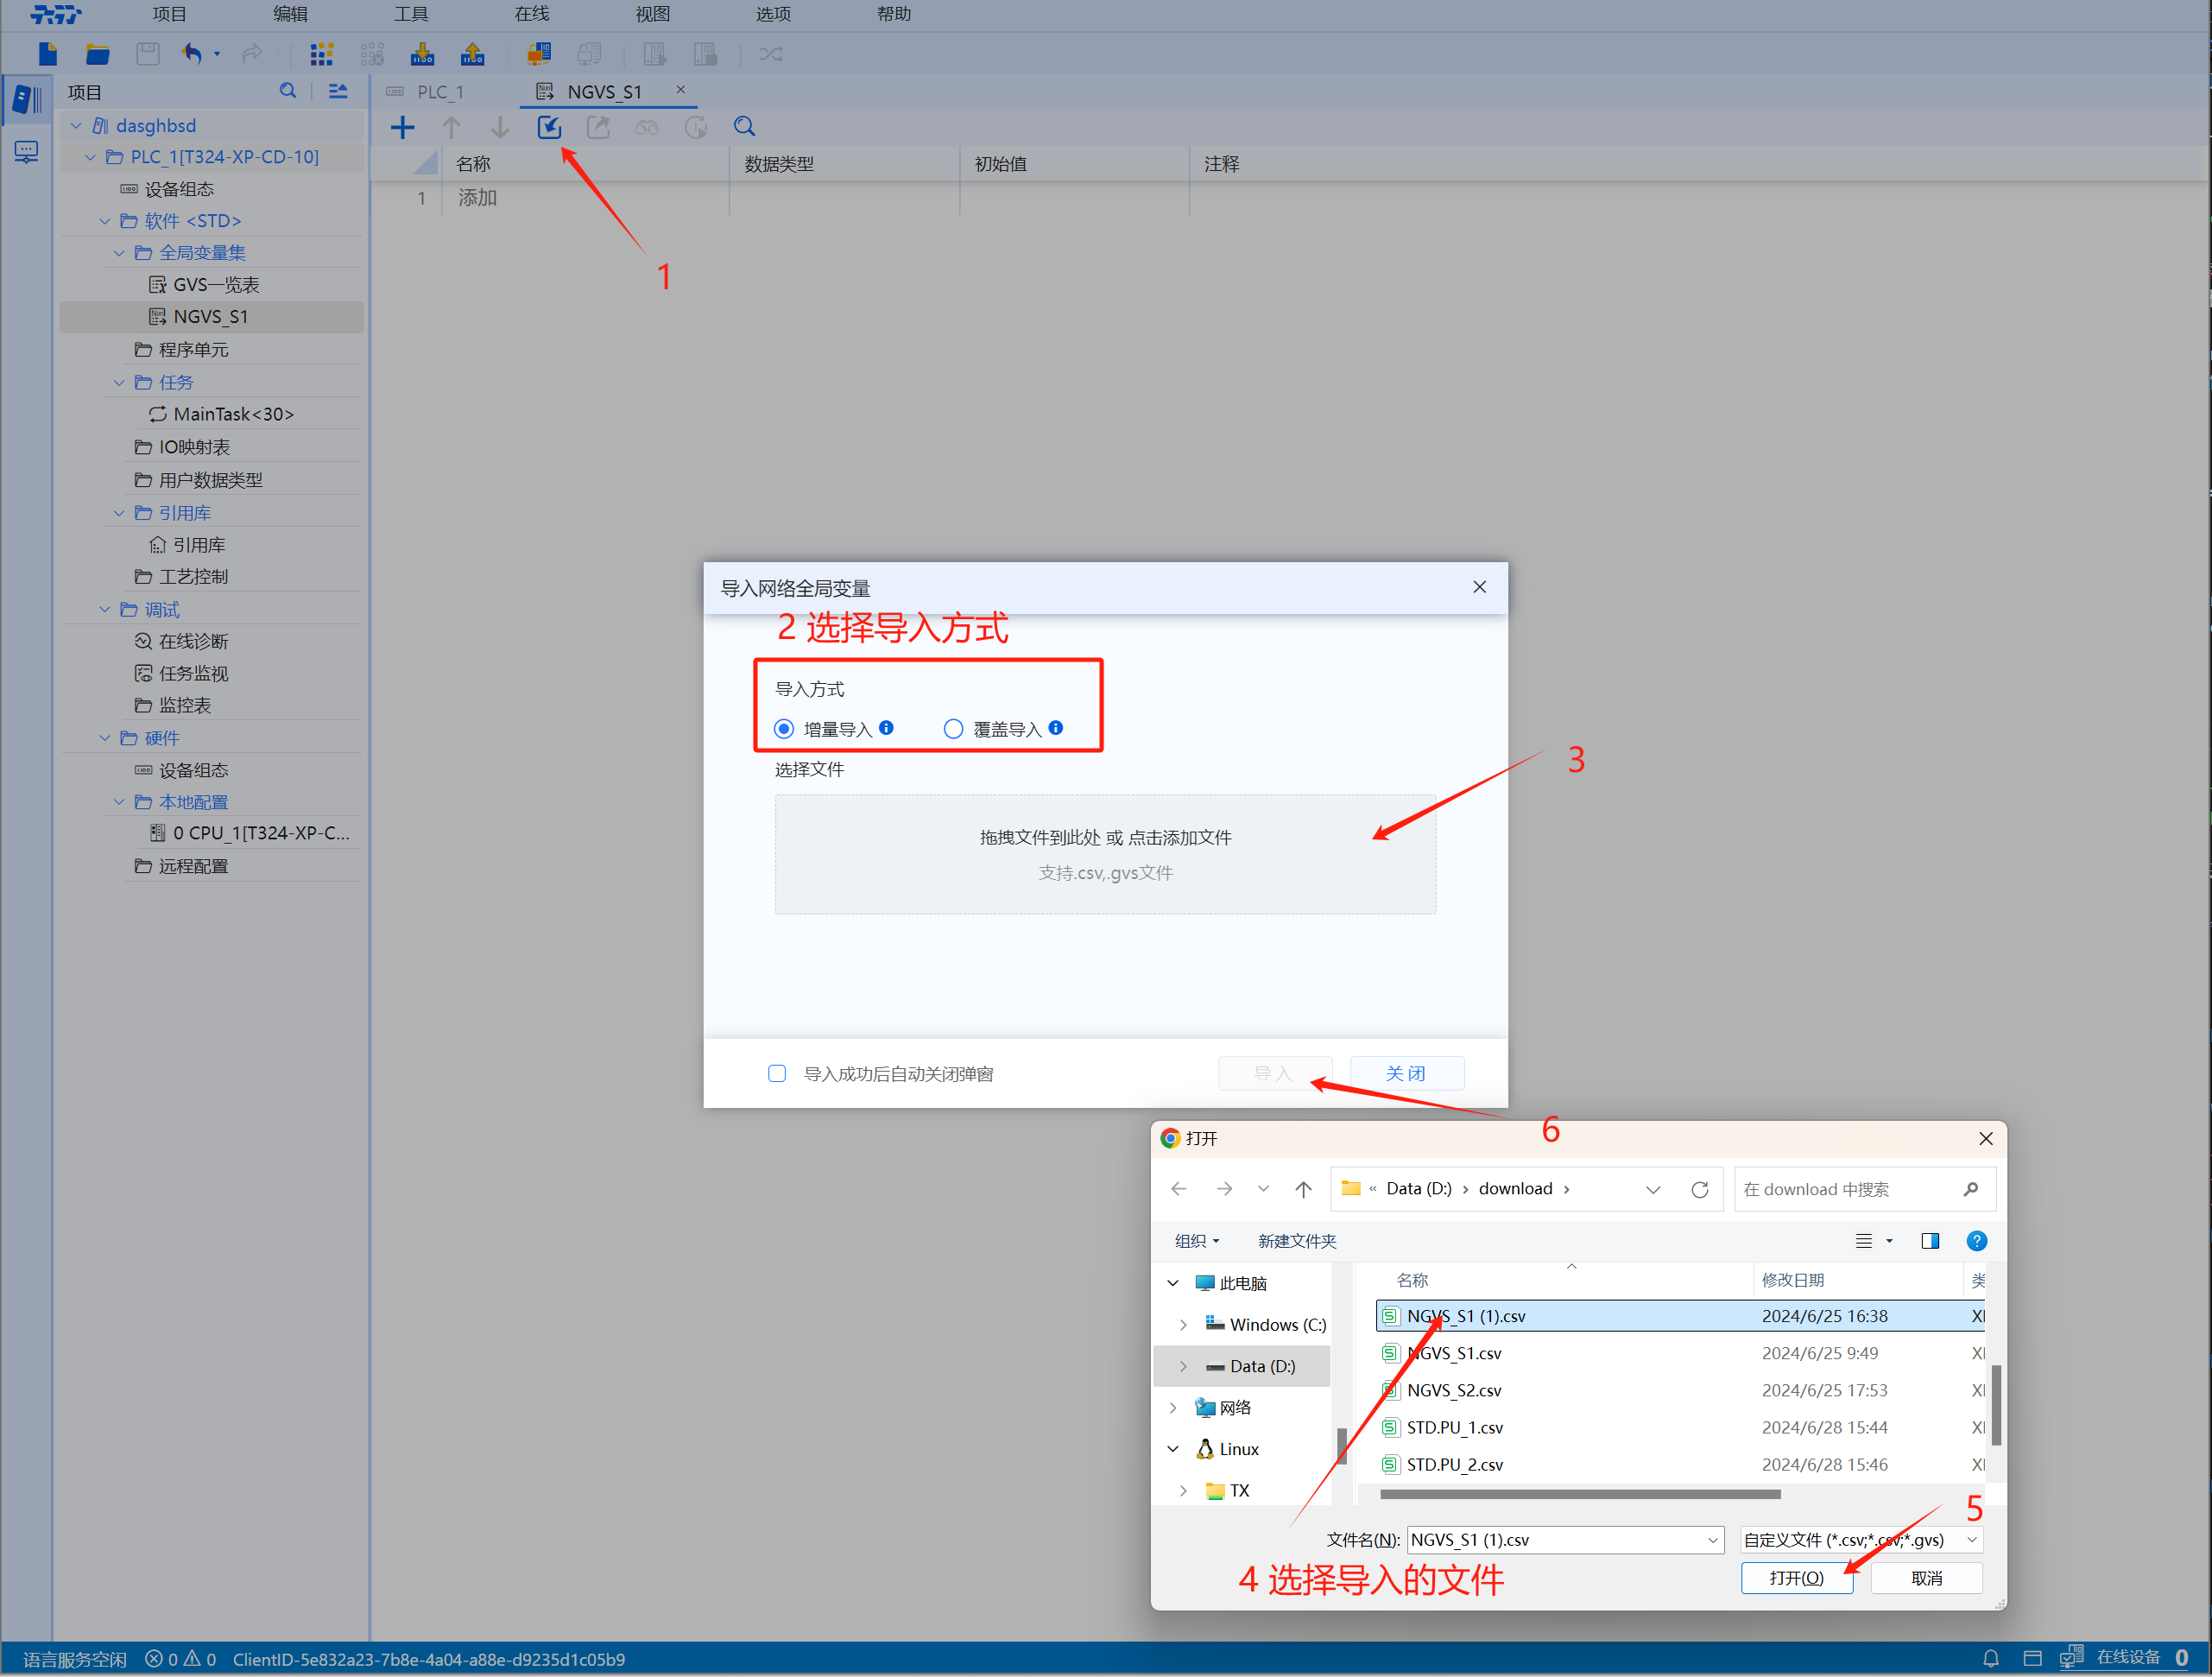Click the file list horizontal scrollbar
Viewport: 2212px width, 1677px height.
click(x=1579, y=1495)
